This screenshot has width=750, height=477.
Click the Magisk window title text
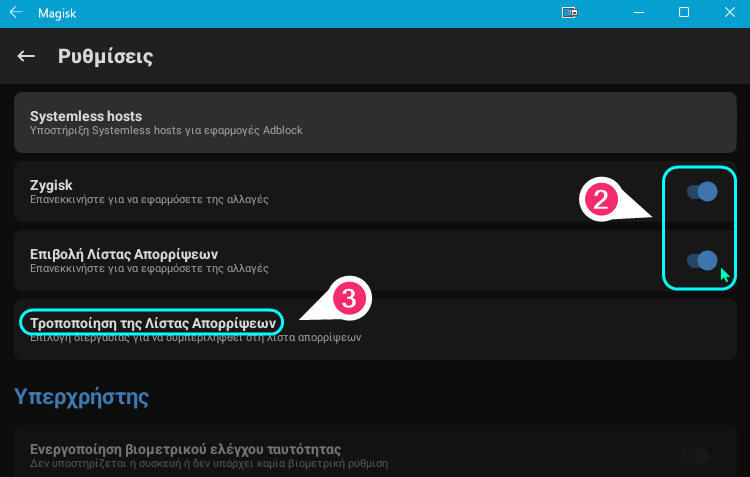(x=57, y=13)
